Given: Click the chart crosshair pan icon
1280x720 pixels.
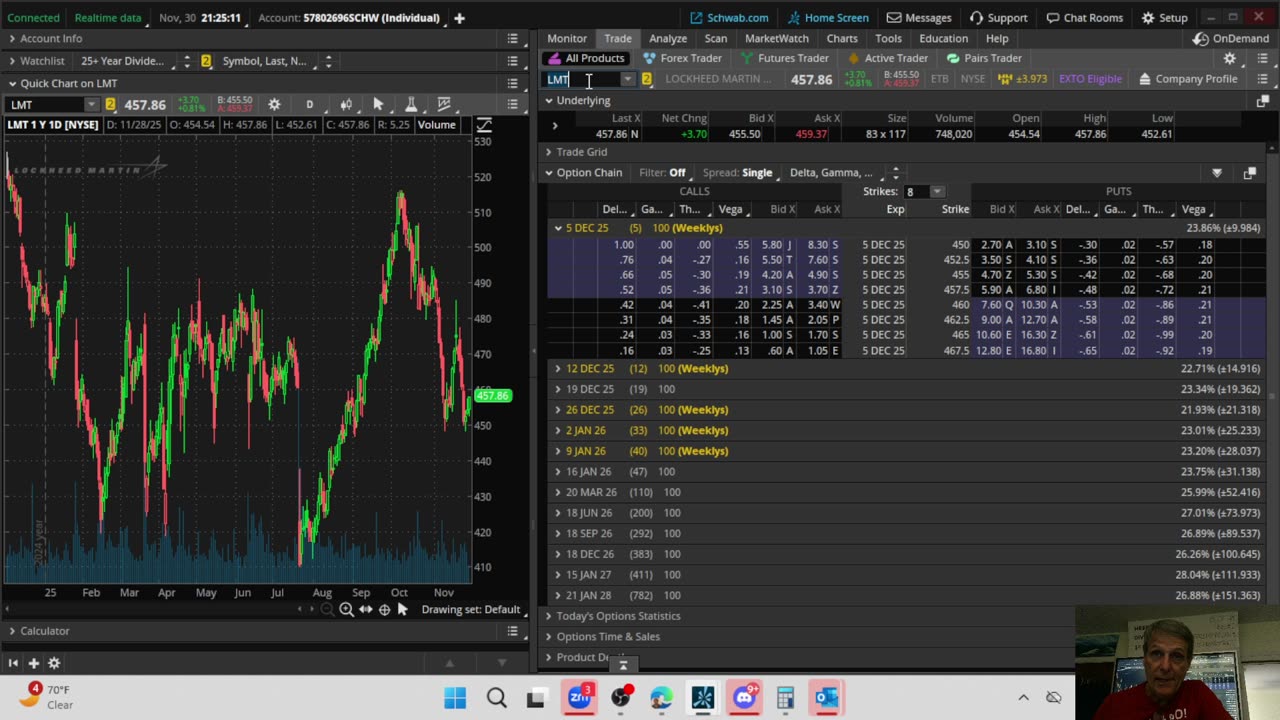Looking at the screenshot, I should click(384, 609).
